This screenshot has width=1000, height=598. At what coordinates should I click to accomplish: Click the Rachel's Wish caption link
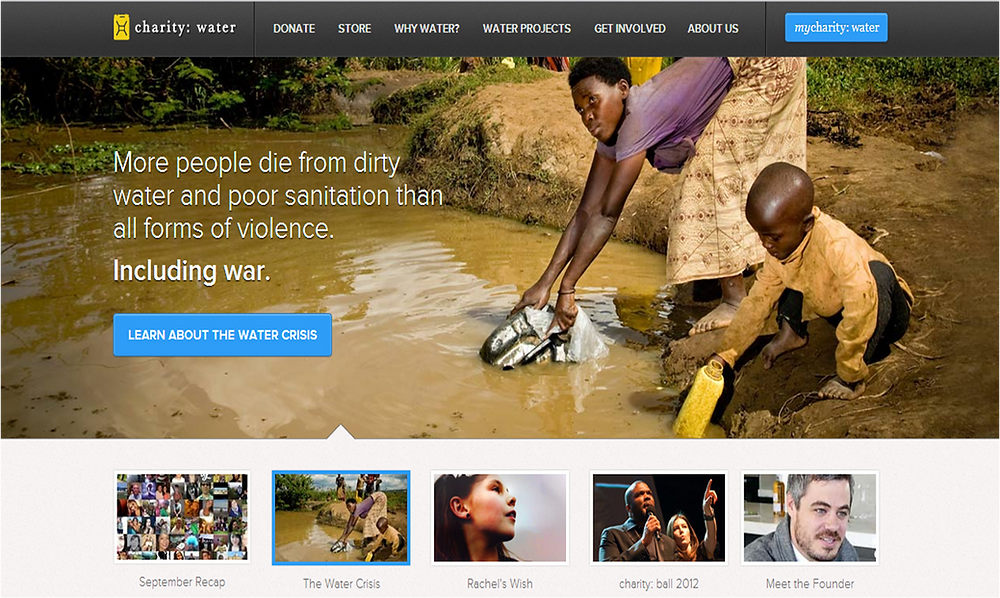(500, 583)
